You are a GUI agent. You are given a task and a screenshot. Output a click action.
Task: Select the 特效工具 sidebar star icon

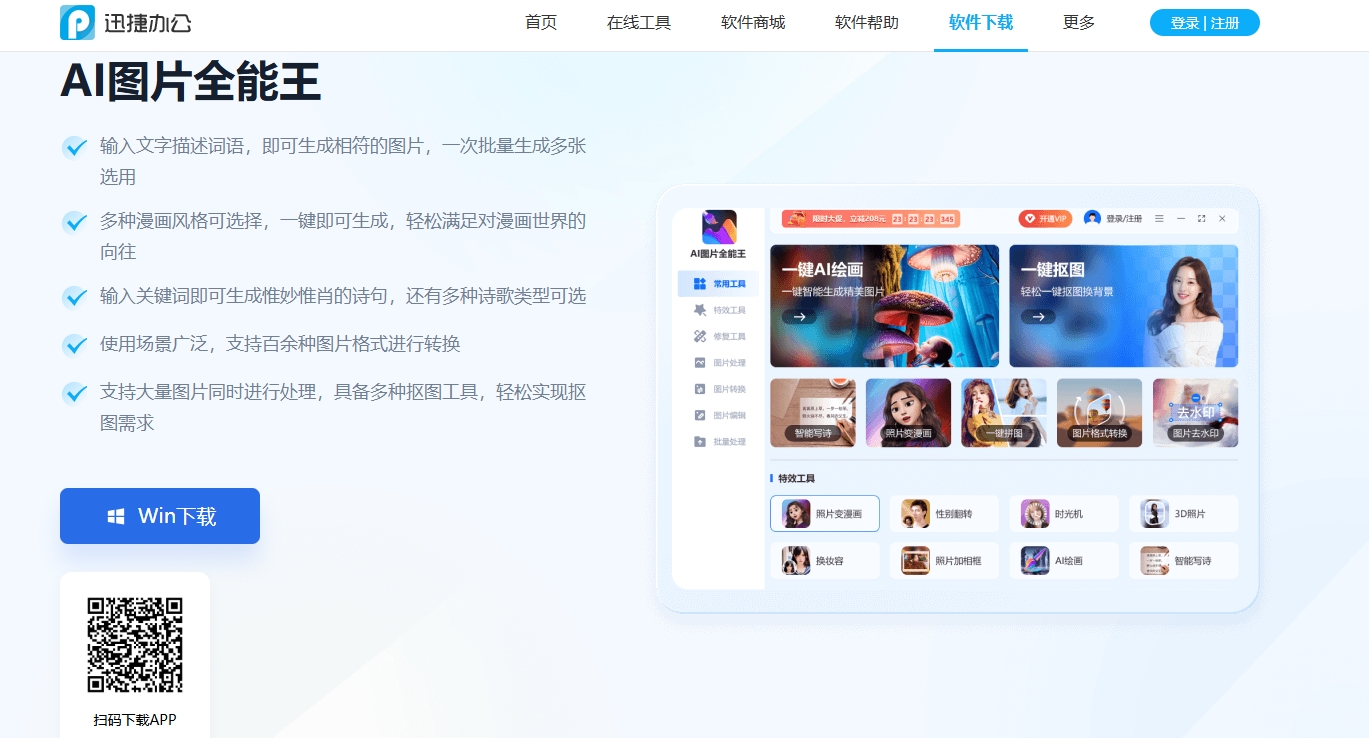700,310
